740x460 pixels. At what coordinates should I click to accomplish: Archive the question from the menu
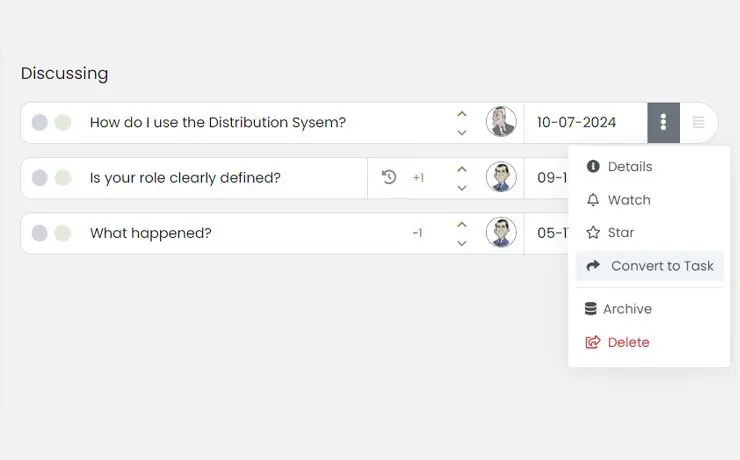tap(627, 309)
